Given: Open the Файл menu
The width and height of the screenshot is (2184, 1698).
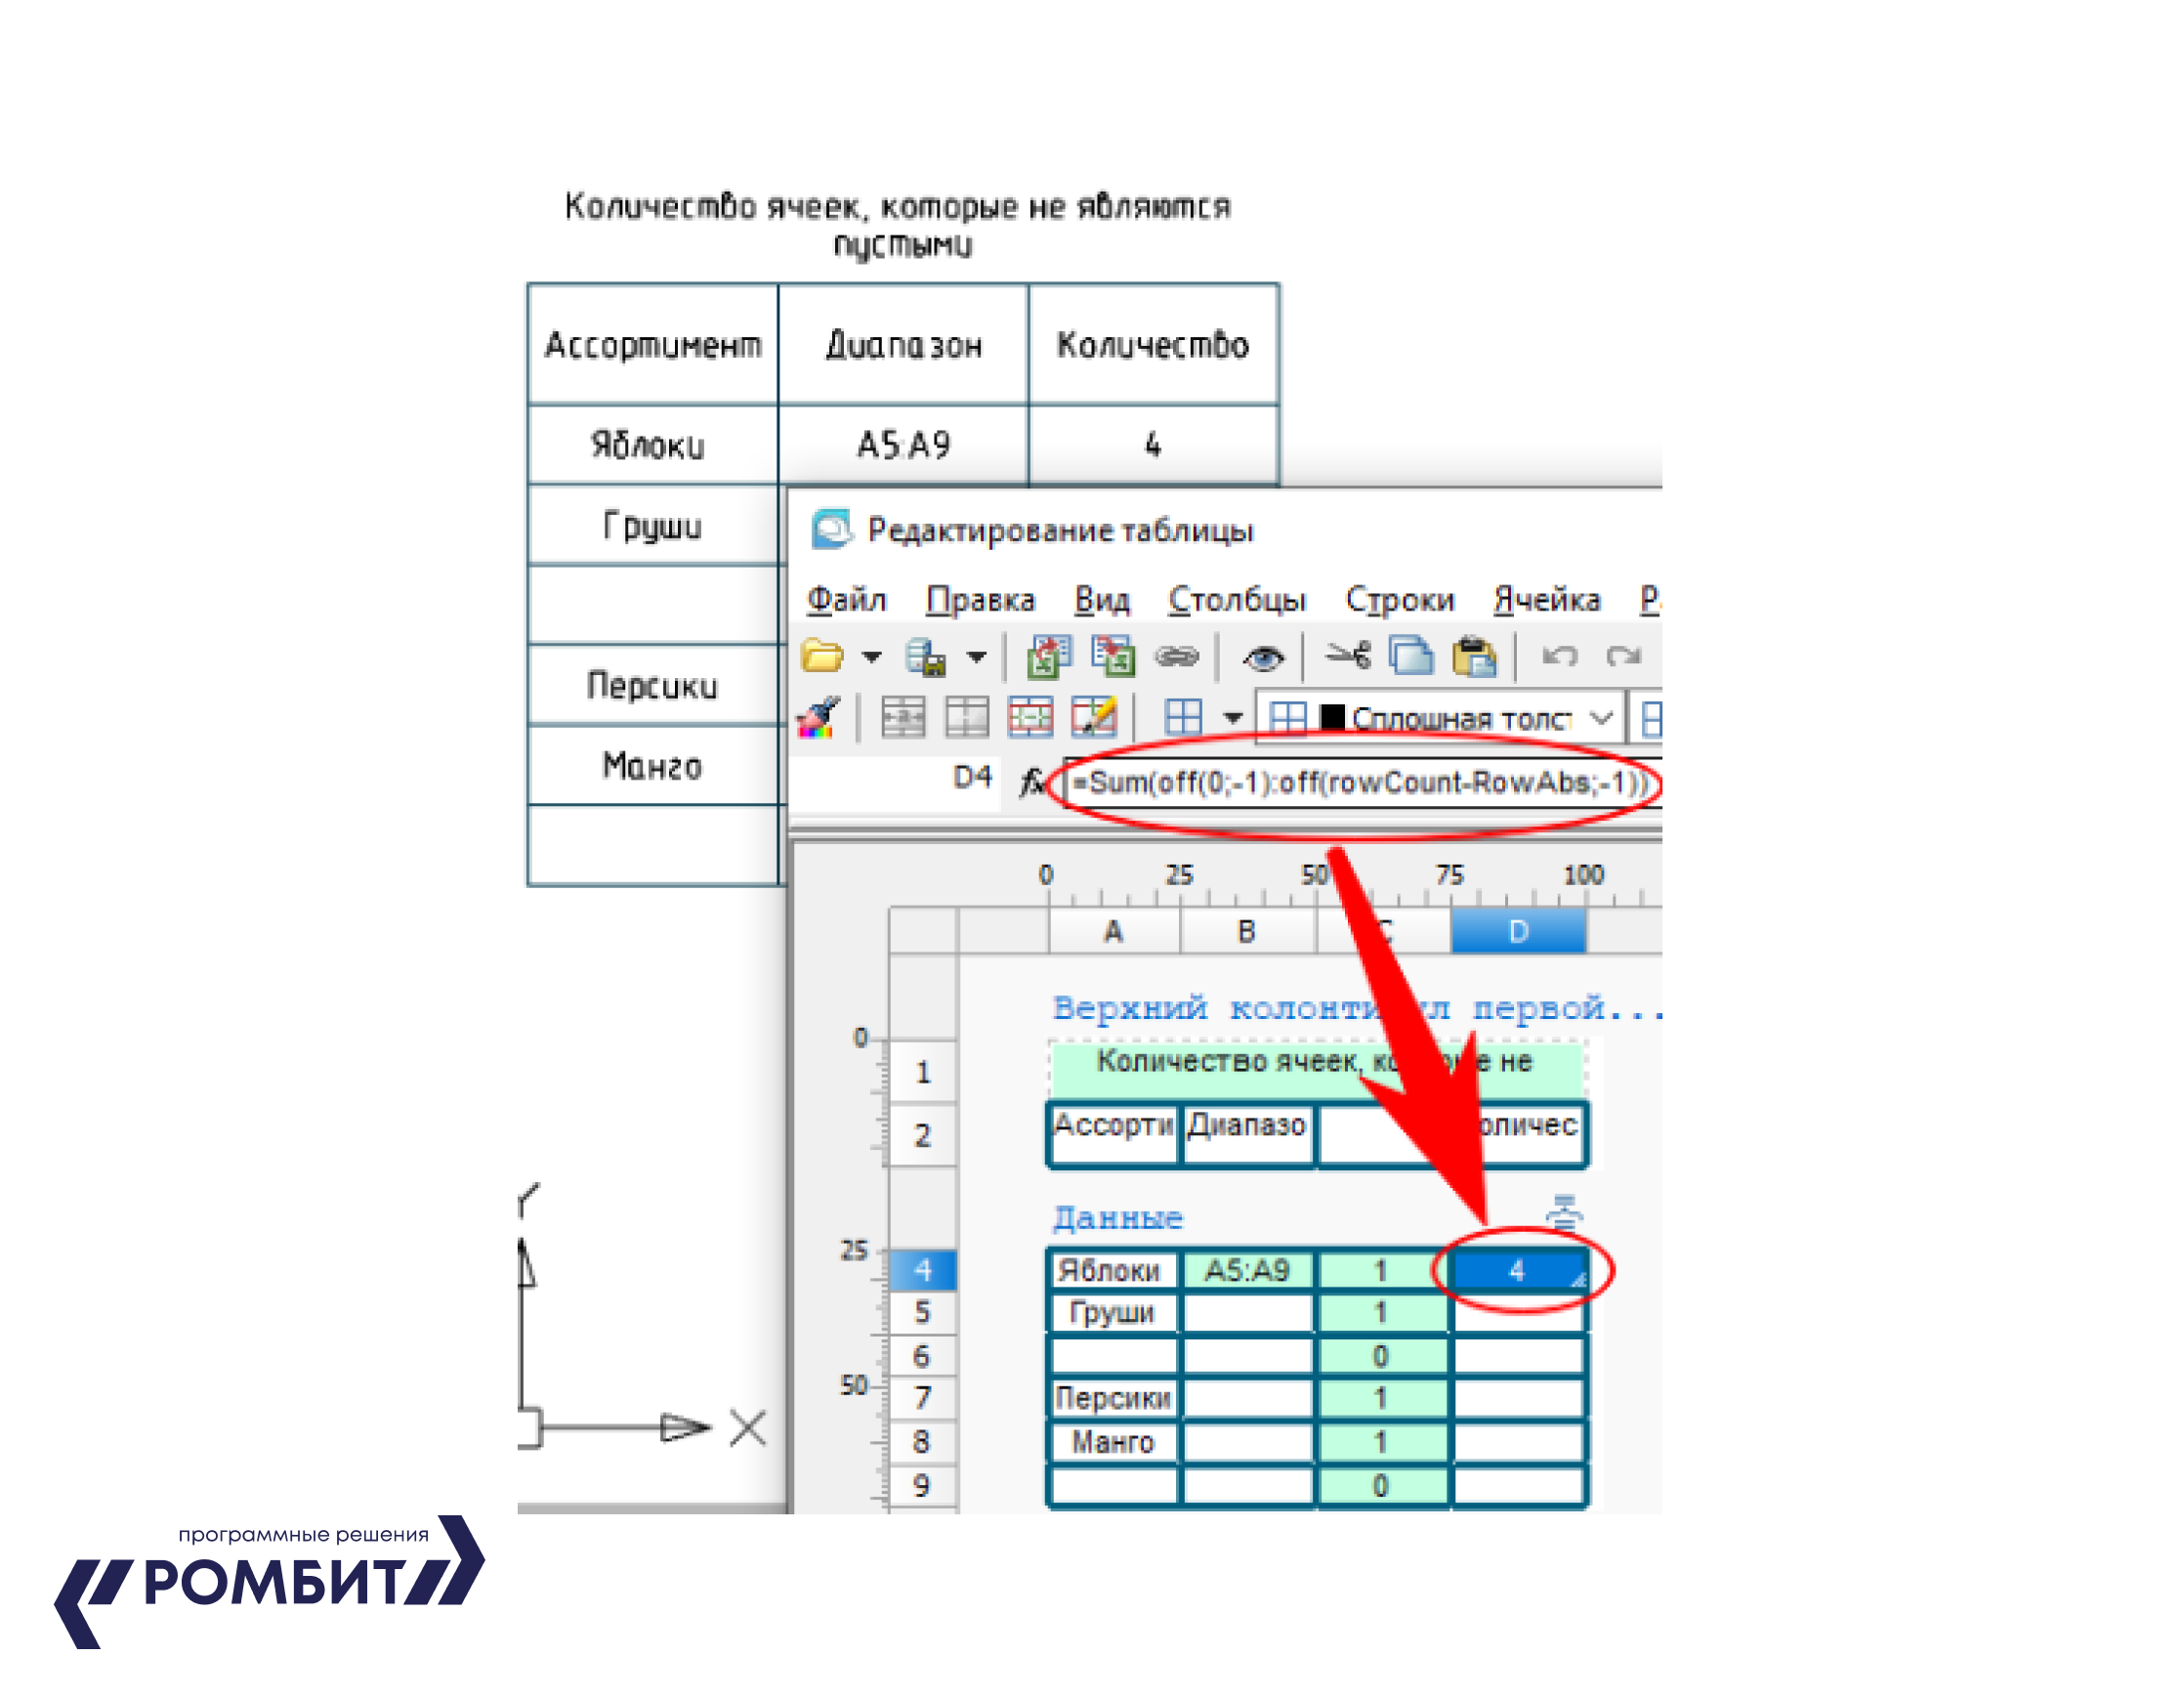Looking at the screenshot, I should pyautogui.click(x=846, y=600).
